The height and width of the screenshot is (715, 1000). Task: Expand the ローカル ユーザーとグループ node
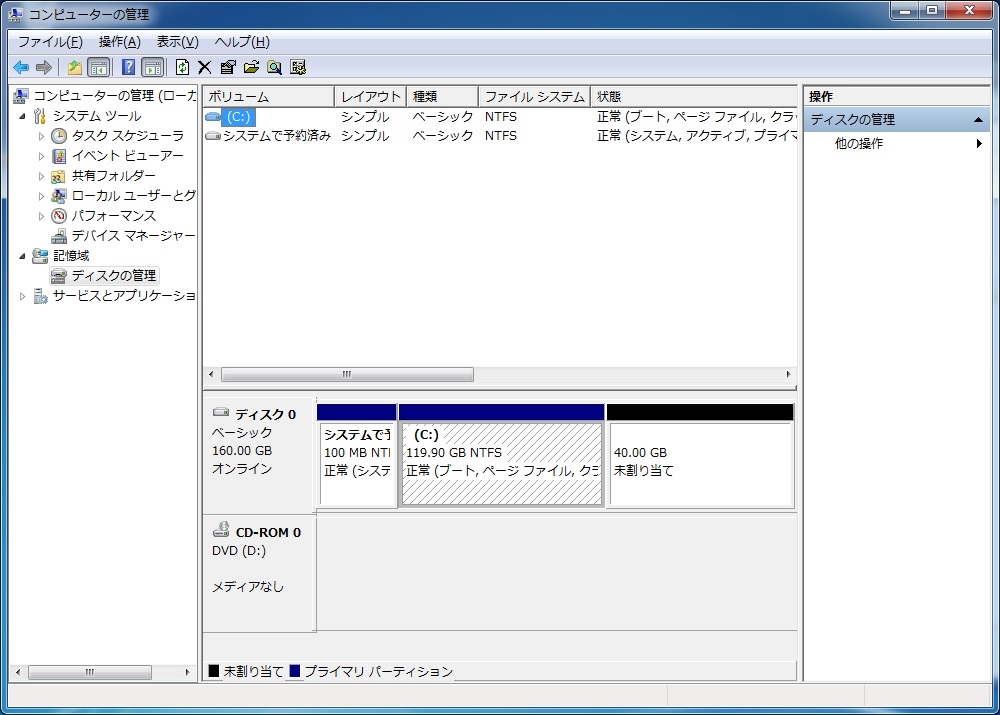(41, 196)
